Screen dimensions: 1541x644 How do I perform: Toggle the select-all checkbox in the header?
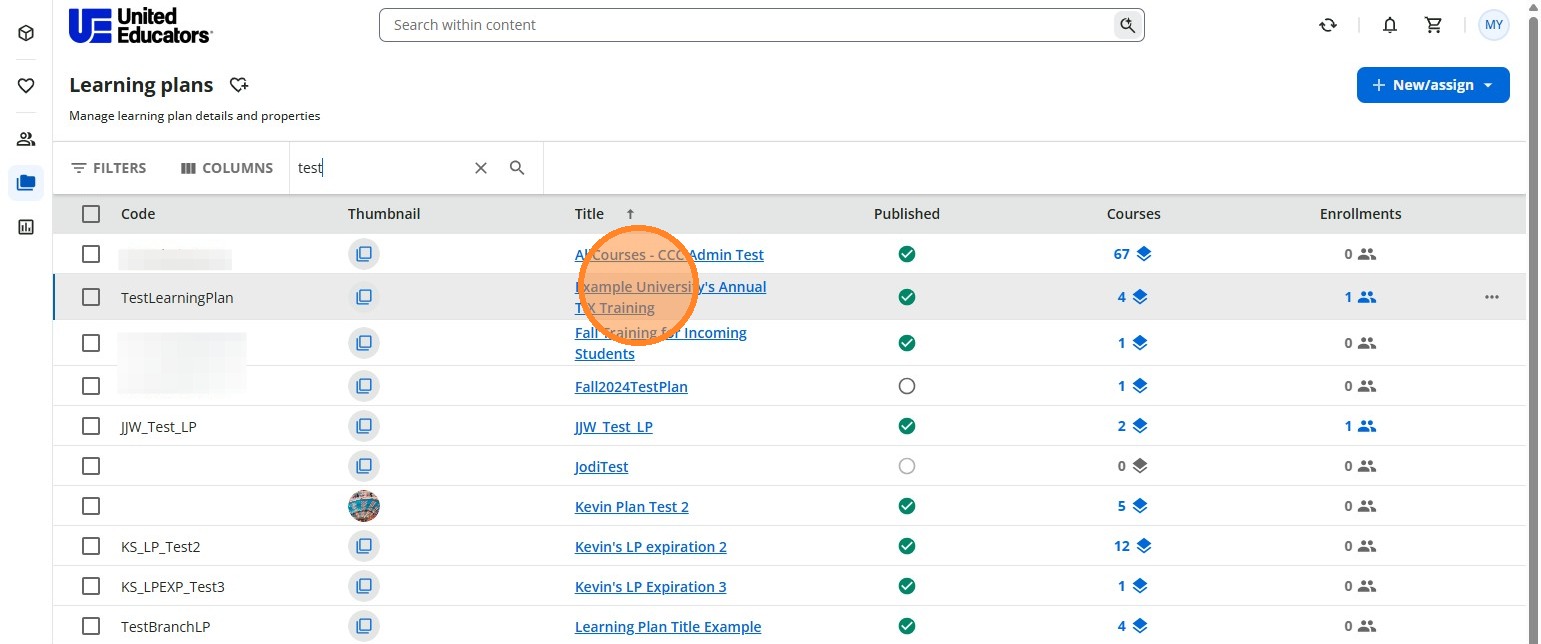click(91, 213)
